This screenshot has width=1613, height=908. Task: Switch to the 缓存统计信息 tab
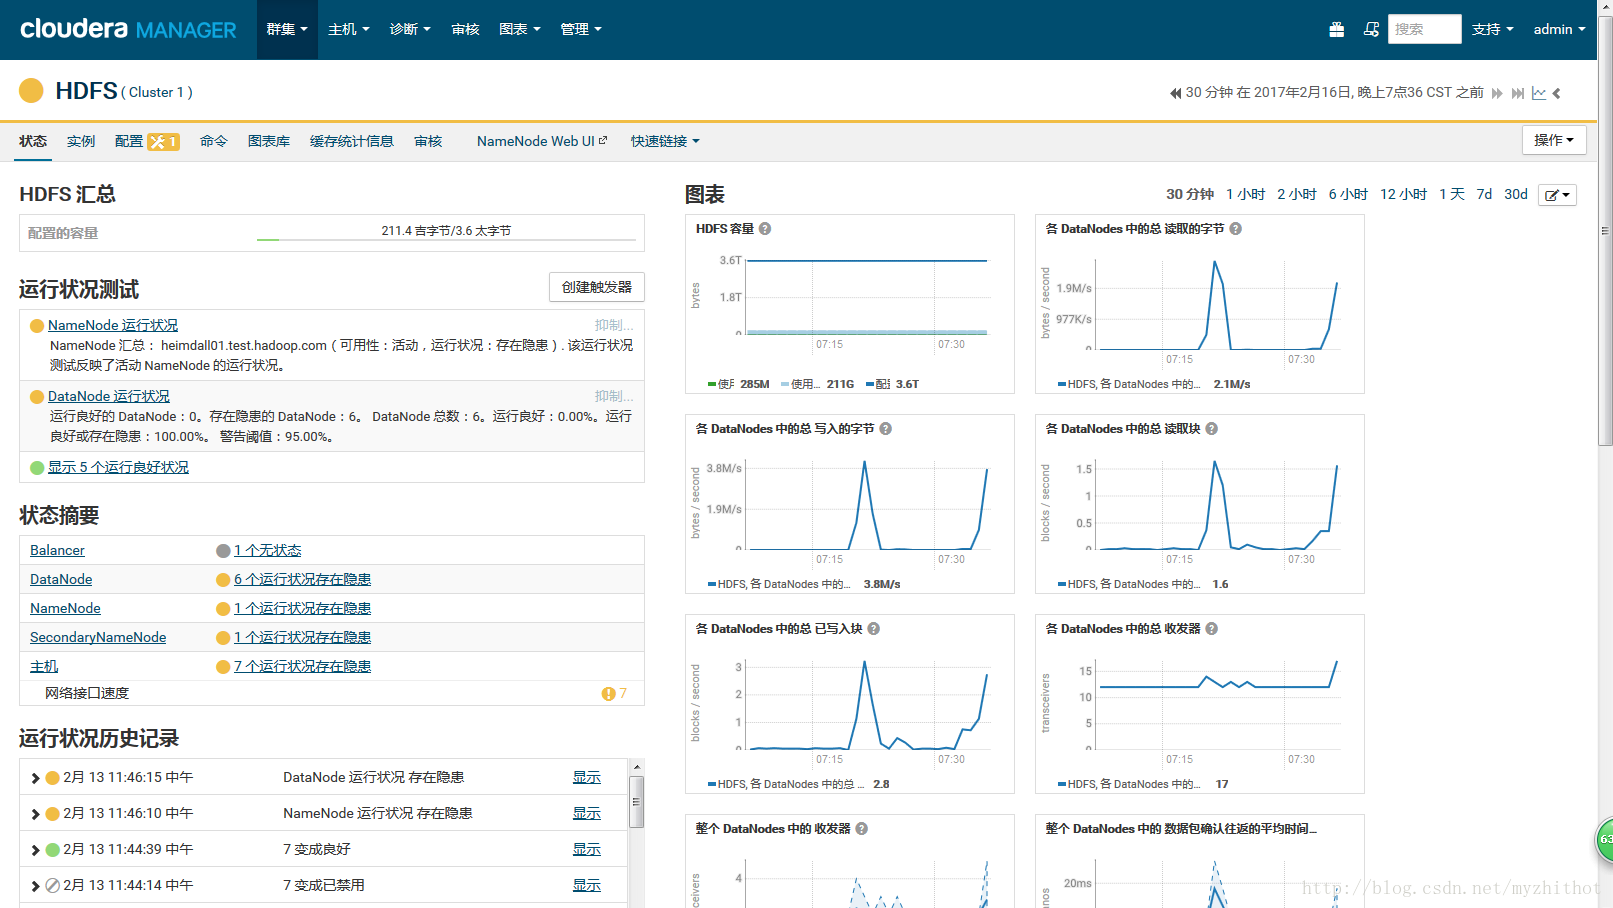point(352,142)
